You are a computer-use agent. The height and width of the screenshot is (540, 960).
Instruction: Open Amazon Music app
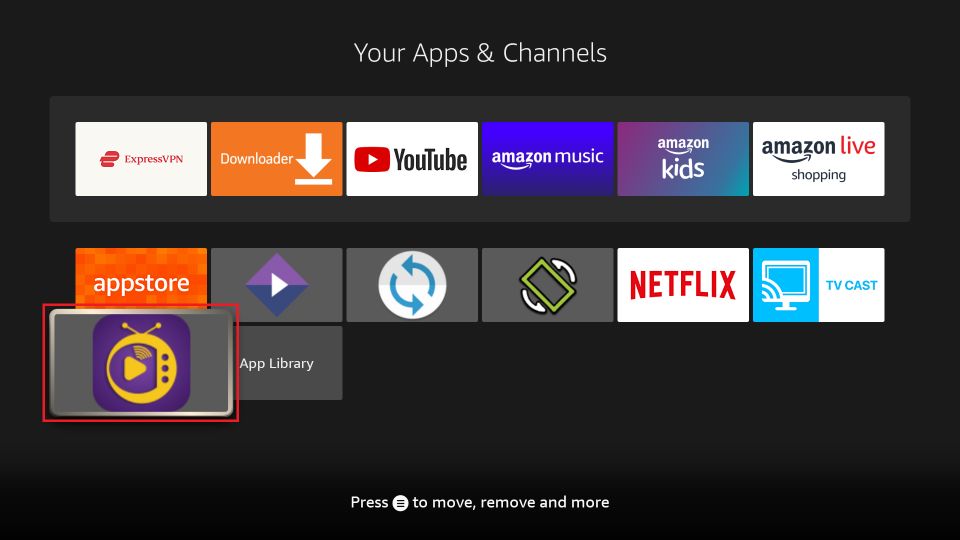(547, 159)
